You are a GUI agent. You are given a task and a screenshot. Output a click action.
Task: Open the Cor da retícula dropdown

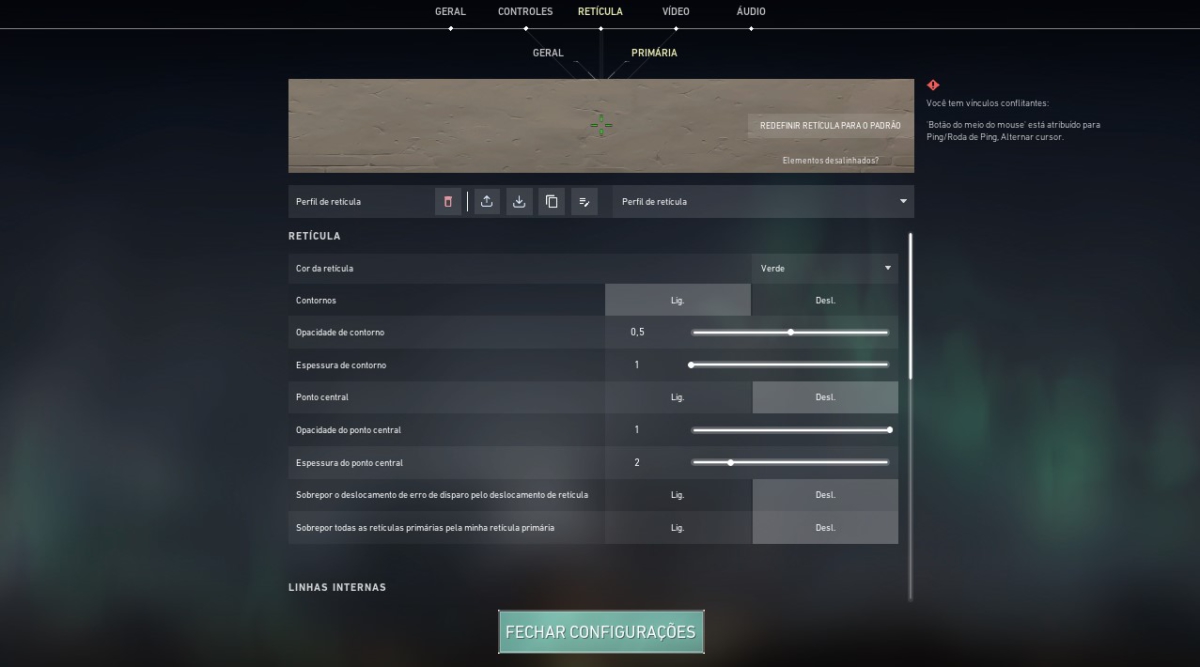coord(824,268)
